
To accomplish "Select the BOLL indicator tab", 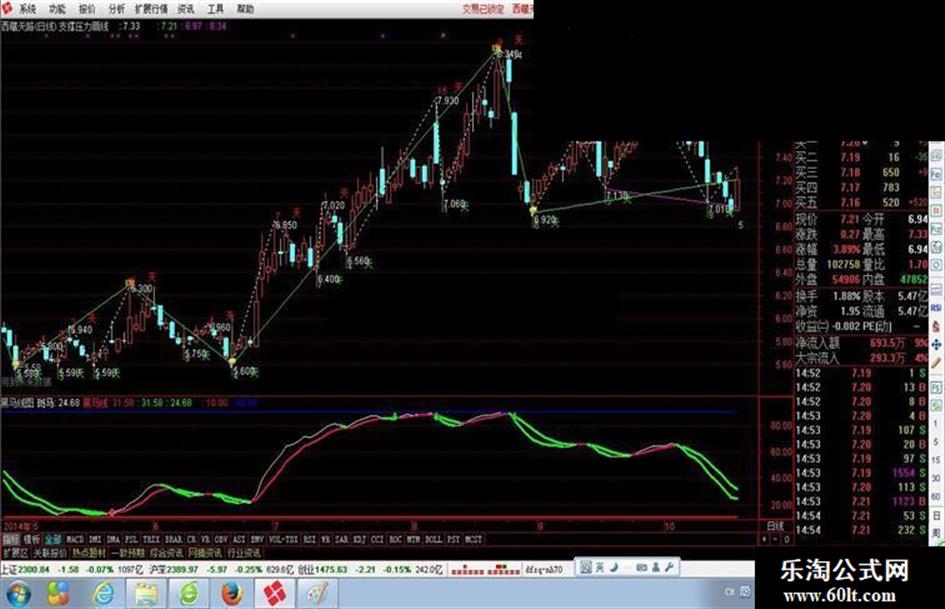I will coord(433,540).
